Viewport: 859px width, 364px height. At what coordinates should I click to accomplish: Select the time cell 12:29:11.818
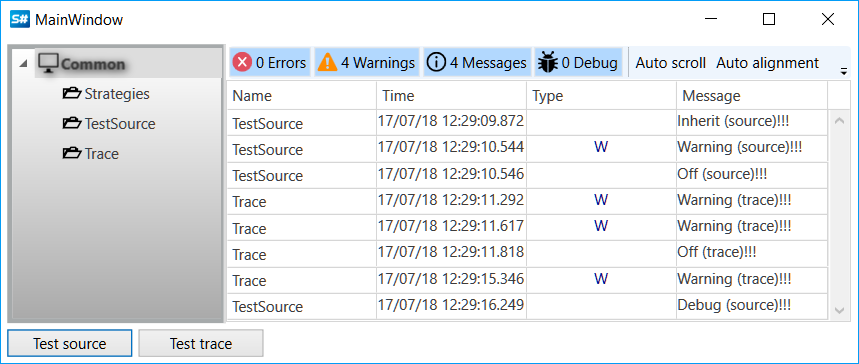[451, 253]
